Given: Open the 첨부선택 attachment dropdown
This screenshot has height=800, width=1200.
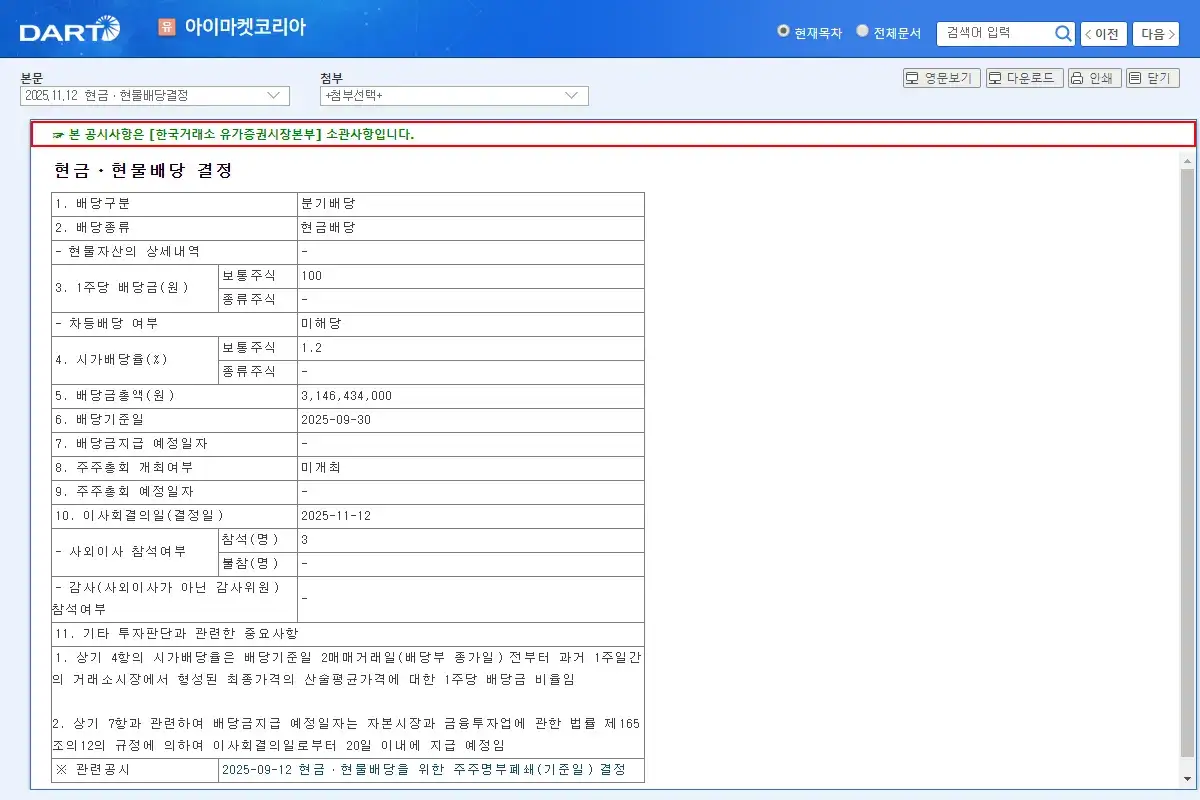Looking at the screenshot, I should point(454,95).
